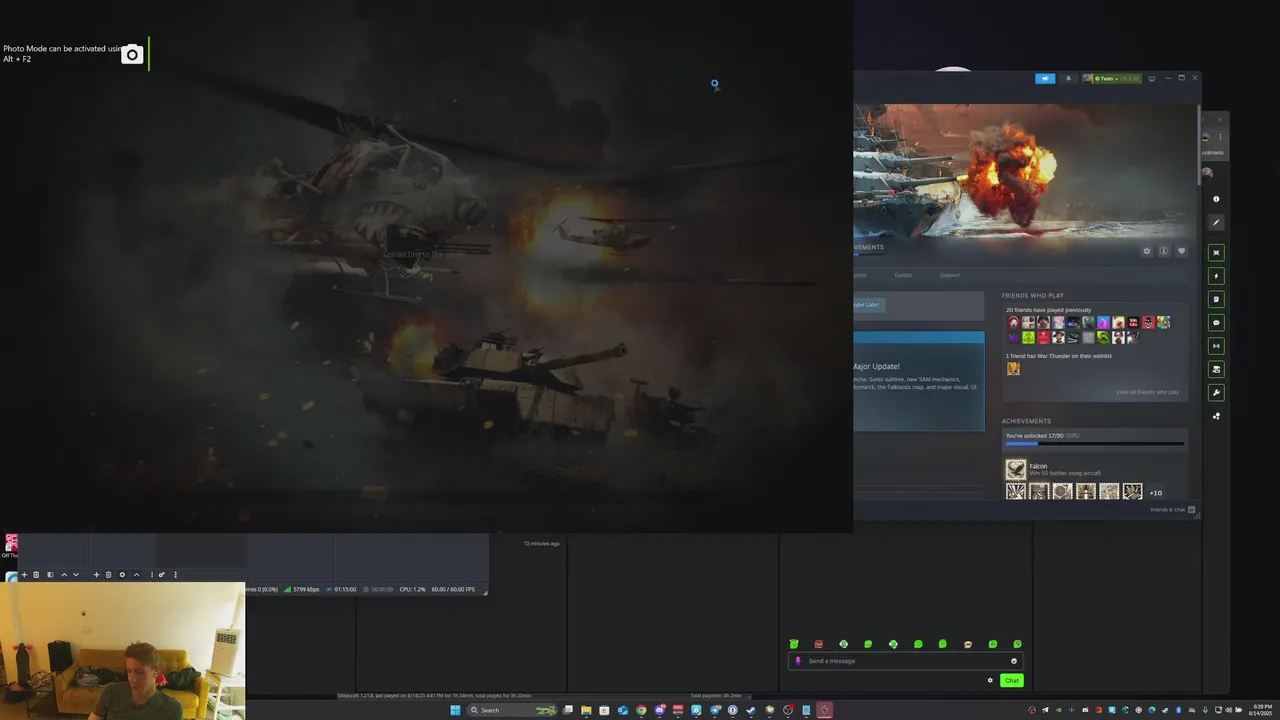
Task: Click the green chat bubble sidebar icon
Action: (1216, 323)
